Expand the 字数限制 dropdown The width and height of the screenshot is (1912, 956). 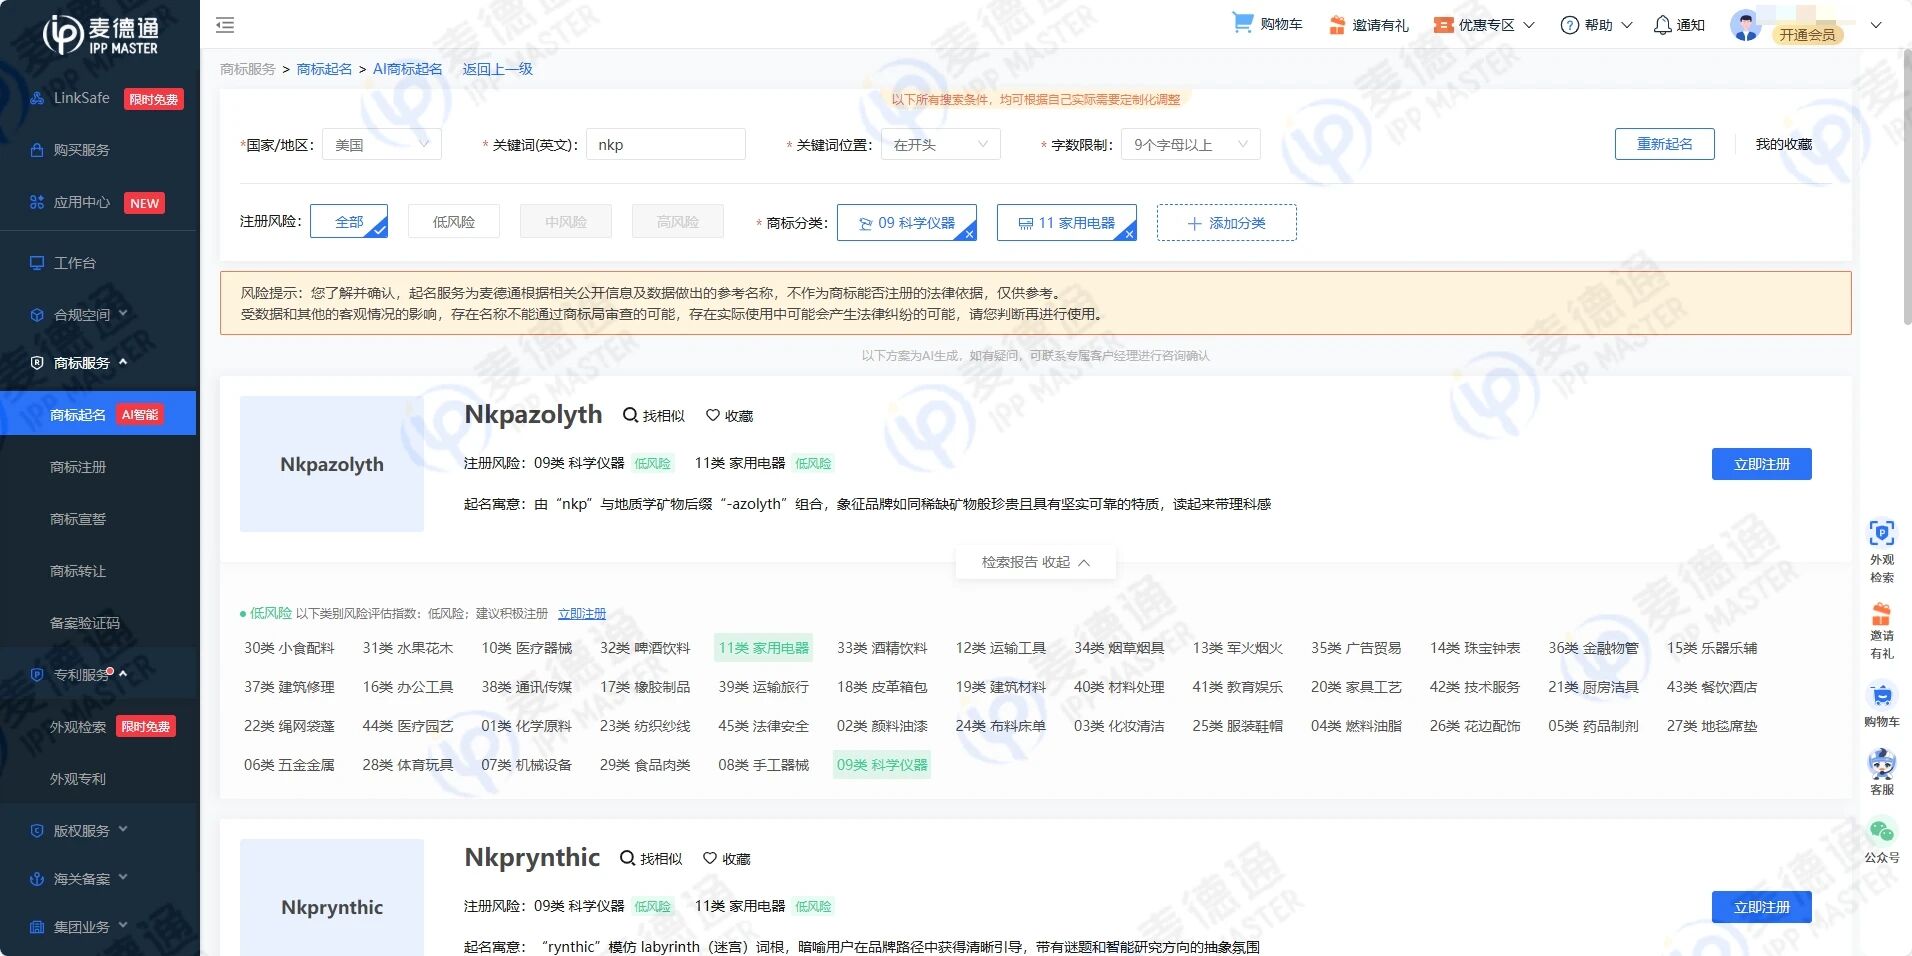1190,145
